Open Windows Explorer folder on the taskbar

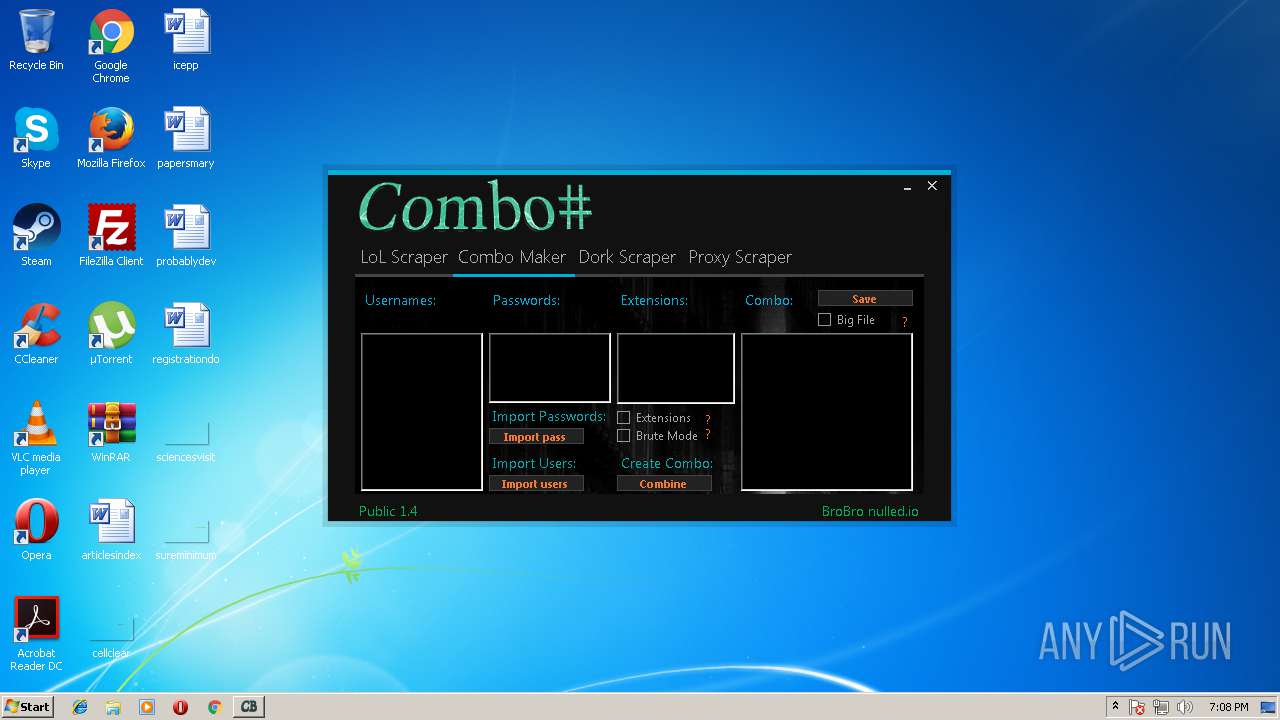pos(113,707)
